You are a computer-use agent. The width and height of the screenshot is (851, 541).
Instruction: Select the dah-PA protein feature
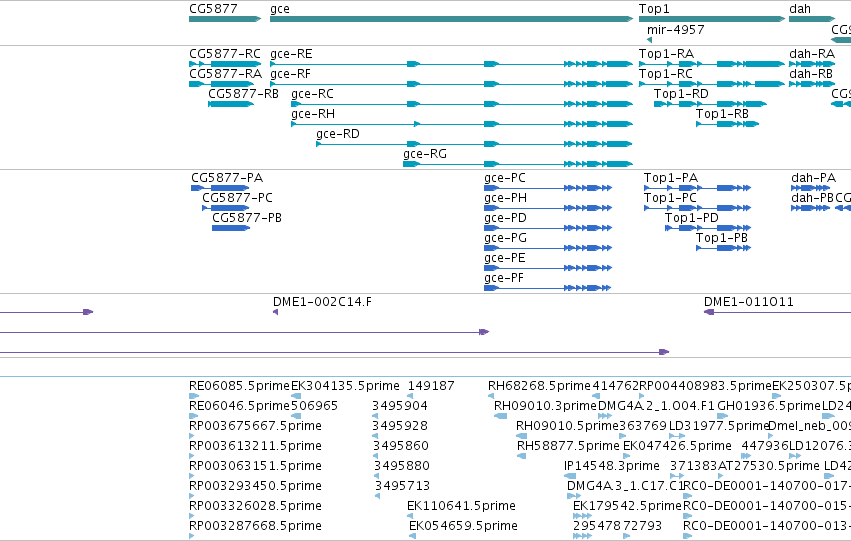pos(811,188)
